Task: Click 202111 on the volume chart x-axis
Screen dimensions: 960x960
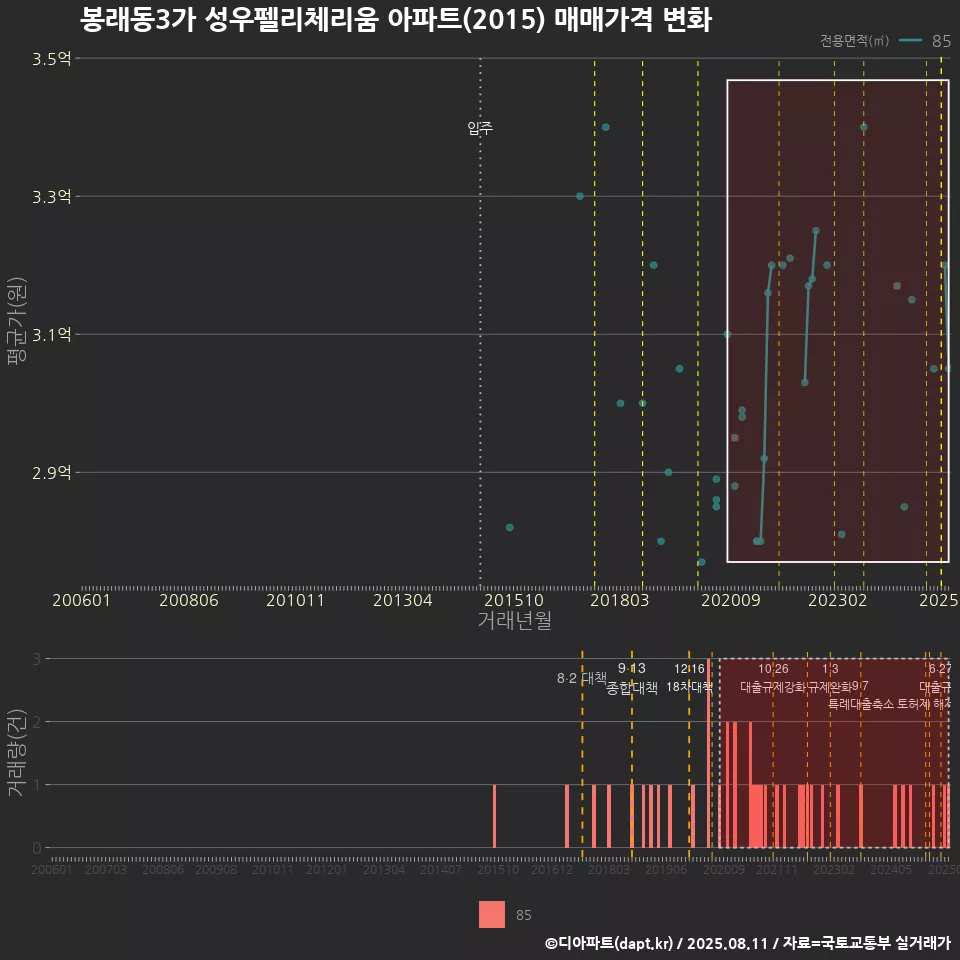Action: point(776,869)
